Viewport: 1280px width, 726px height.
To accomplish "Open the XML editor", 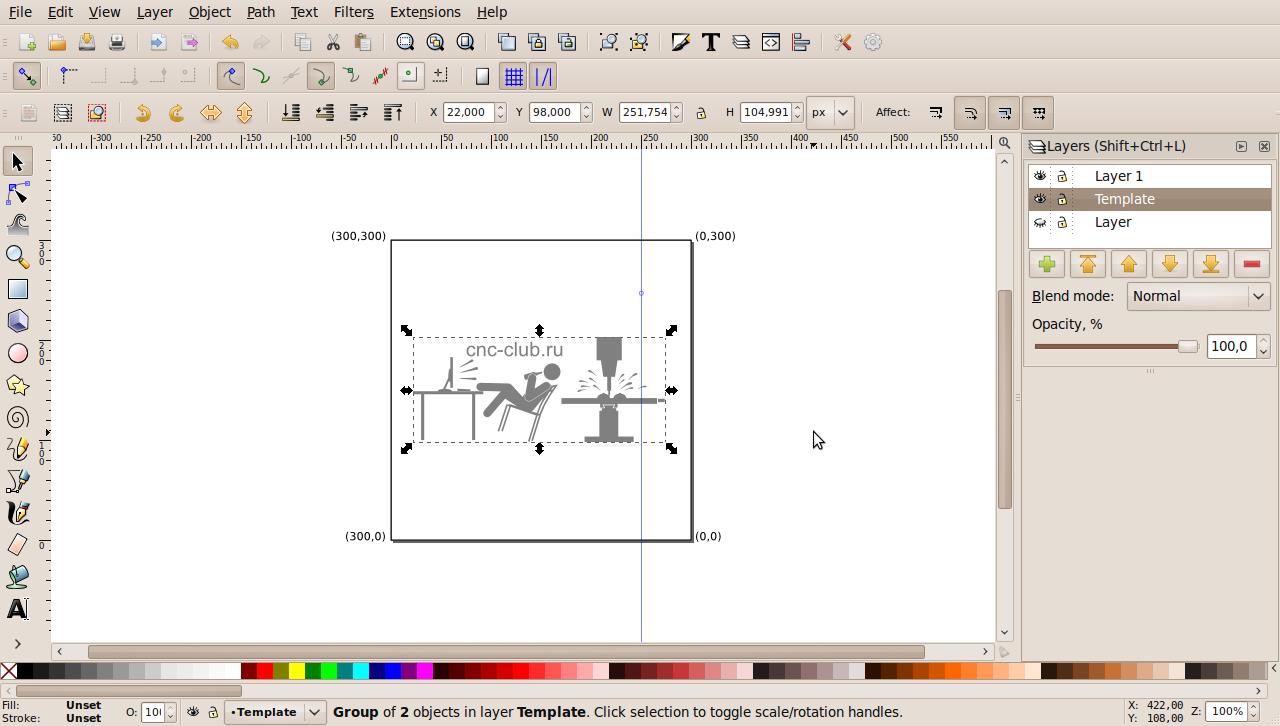I will (771, 42).
